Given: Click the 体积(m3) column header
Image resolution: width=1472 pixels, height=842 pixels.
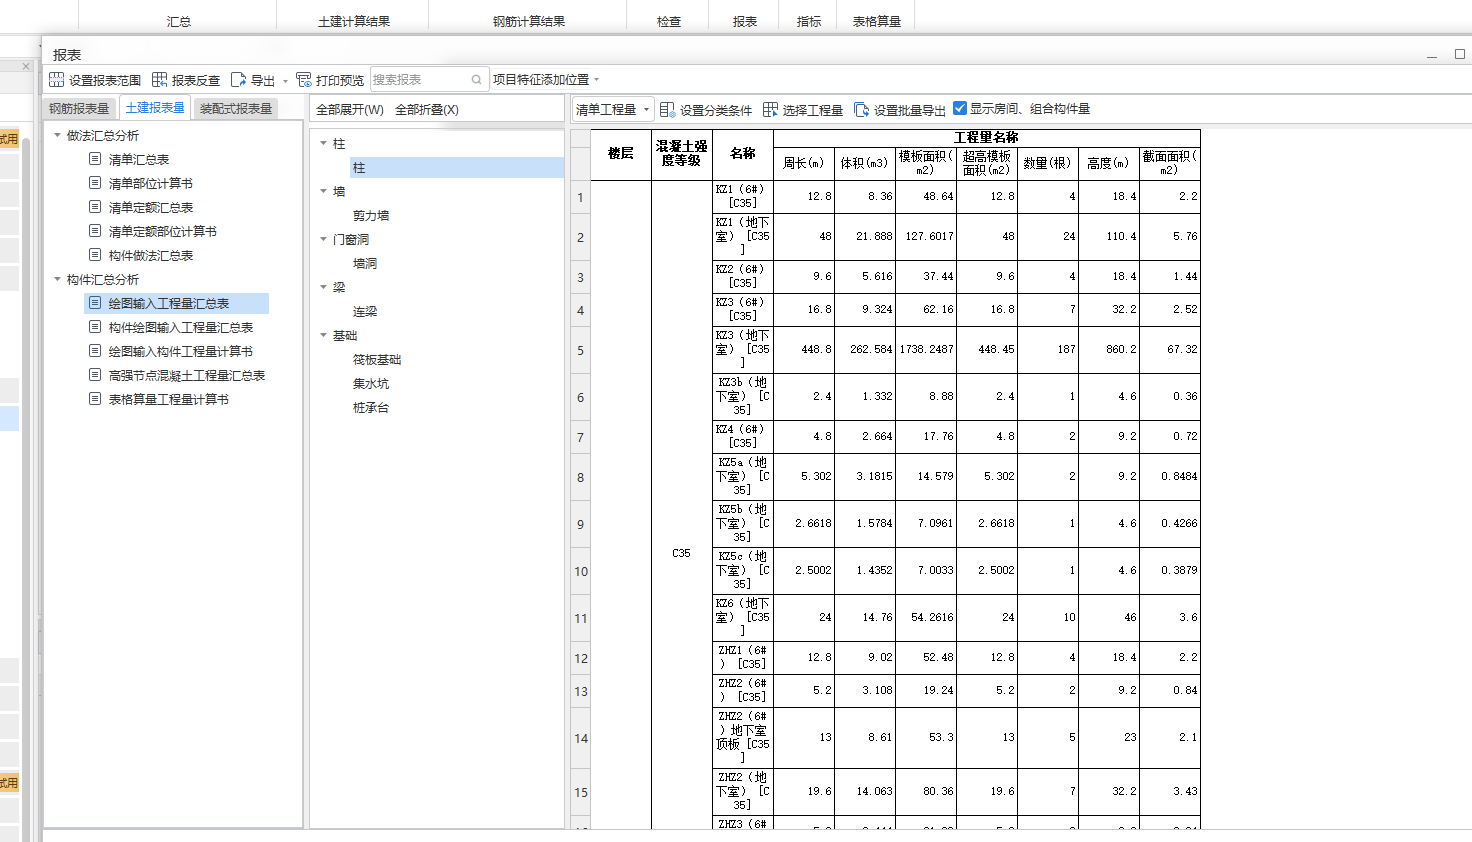Looking at the screenshot, I should [865, 163].
